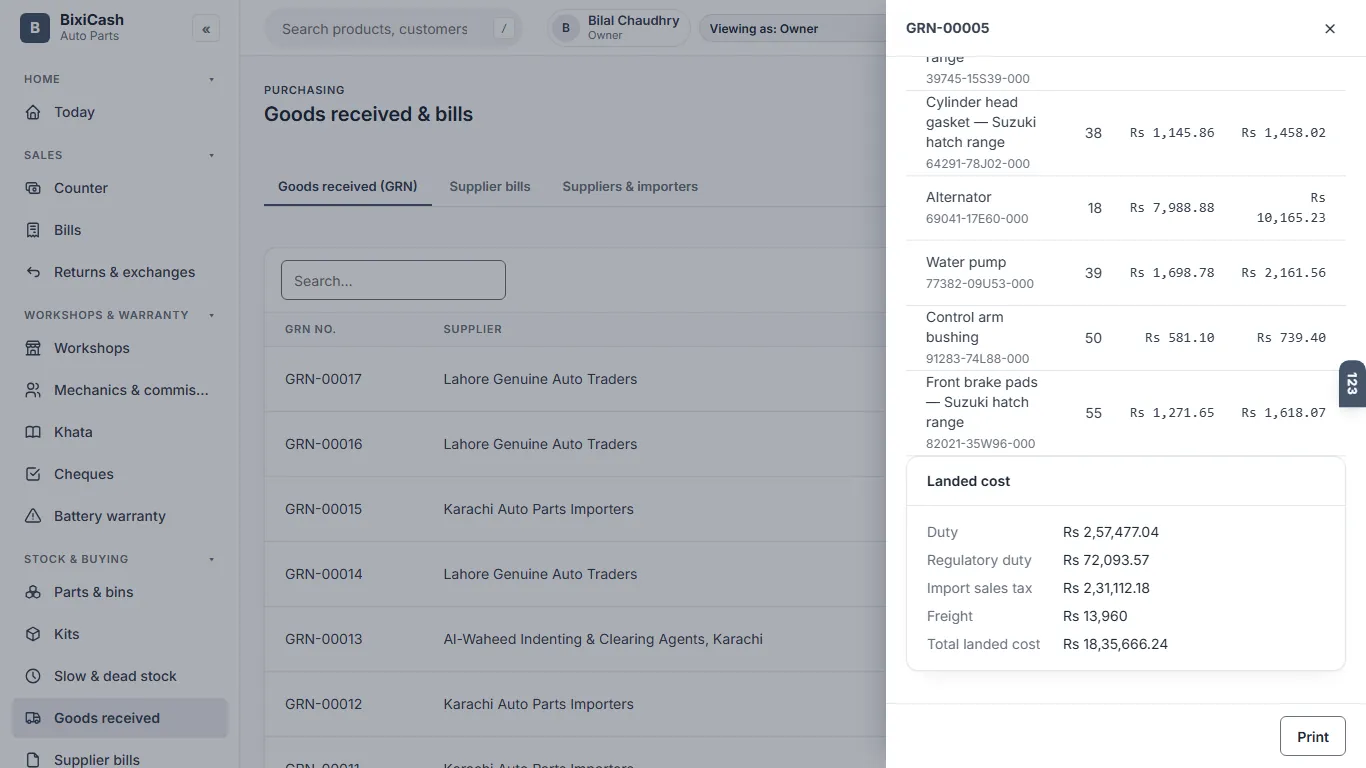This screenshot has height=768, width=1366.
Task: Click the BixiCash logo badge
Action: click(x=35, y=28)
